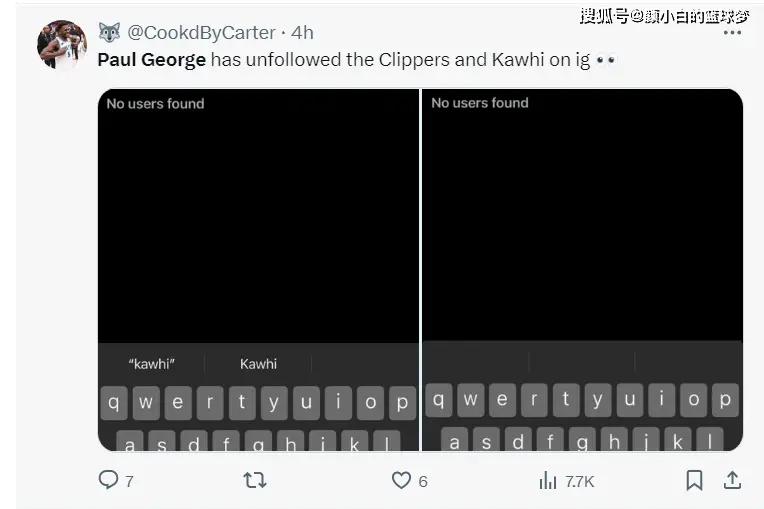
Task: Tap the p key on right keyboard
Action: [725, 400]
